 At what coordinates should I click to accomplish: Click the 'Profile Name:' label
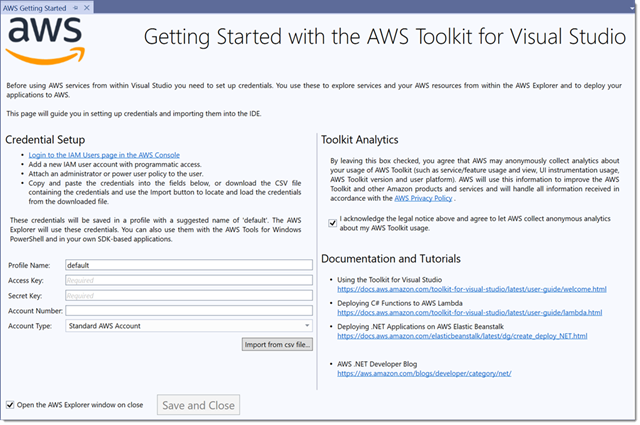click(x=29, y=266)
